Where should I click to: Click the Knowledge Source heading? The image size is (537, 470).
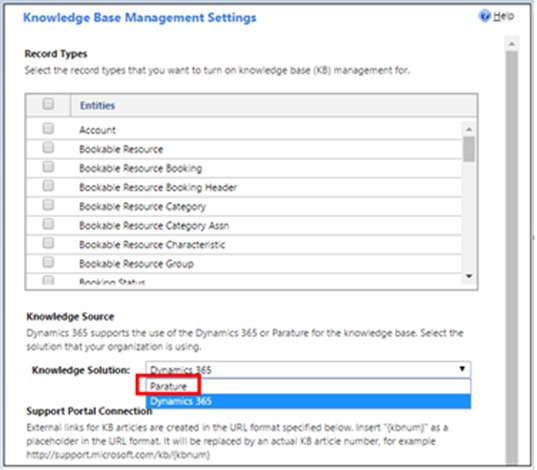tap(70, 317)
